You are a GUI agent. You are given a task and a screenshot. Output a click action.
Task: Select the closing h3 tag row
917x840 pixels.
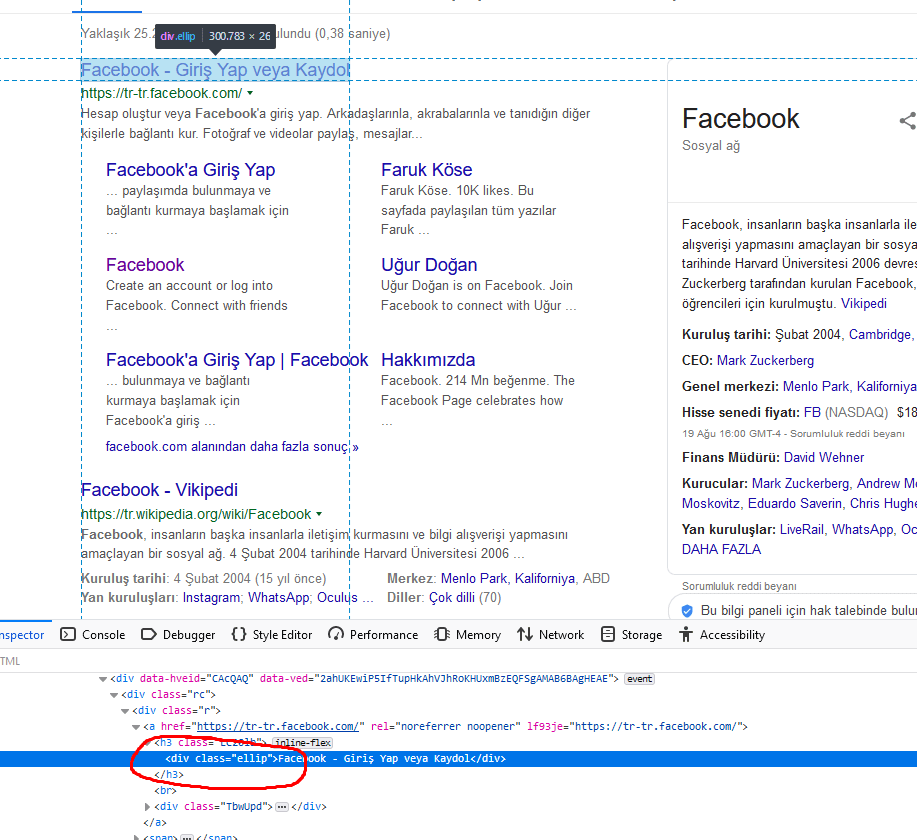click(x=169, y=774)
